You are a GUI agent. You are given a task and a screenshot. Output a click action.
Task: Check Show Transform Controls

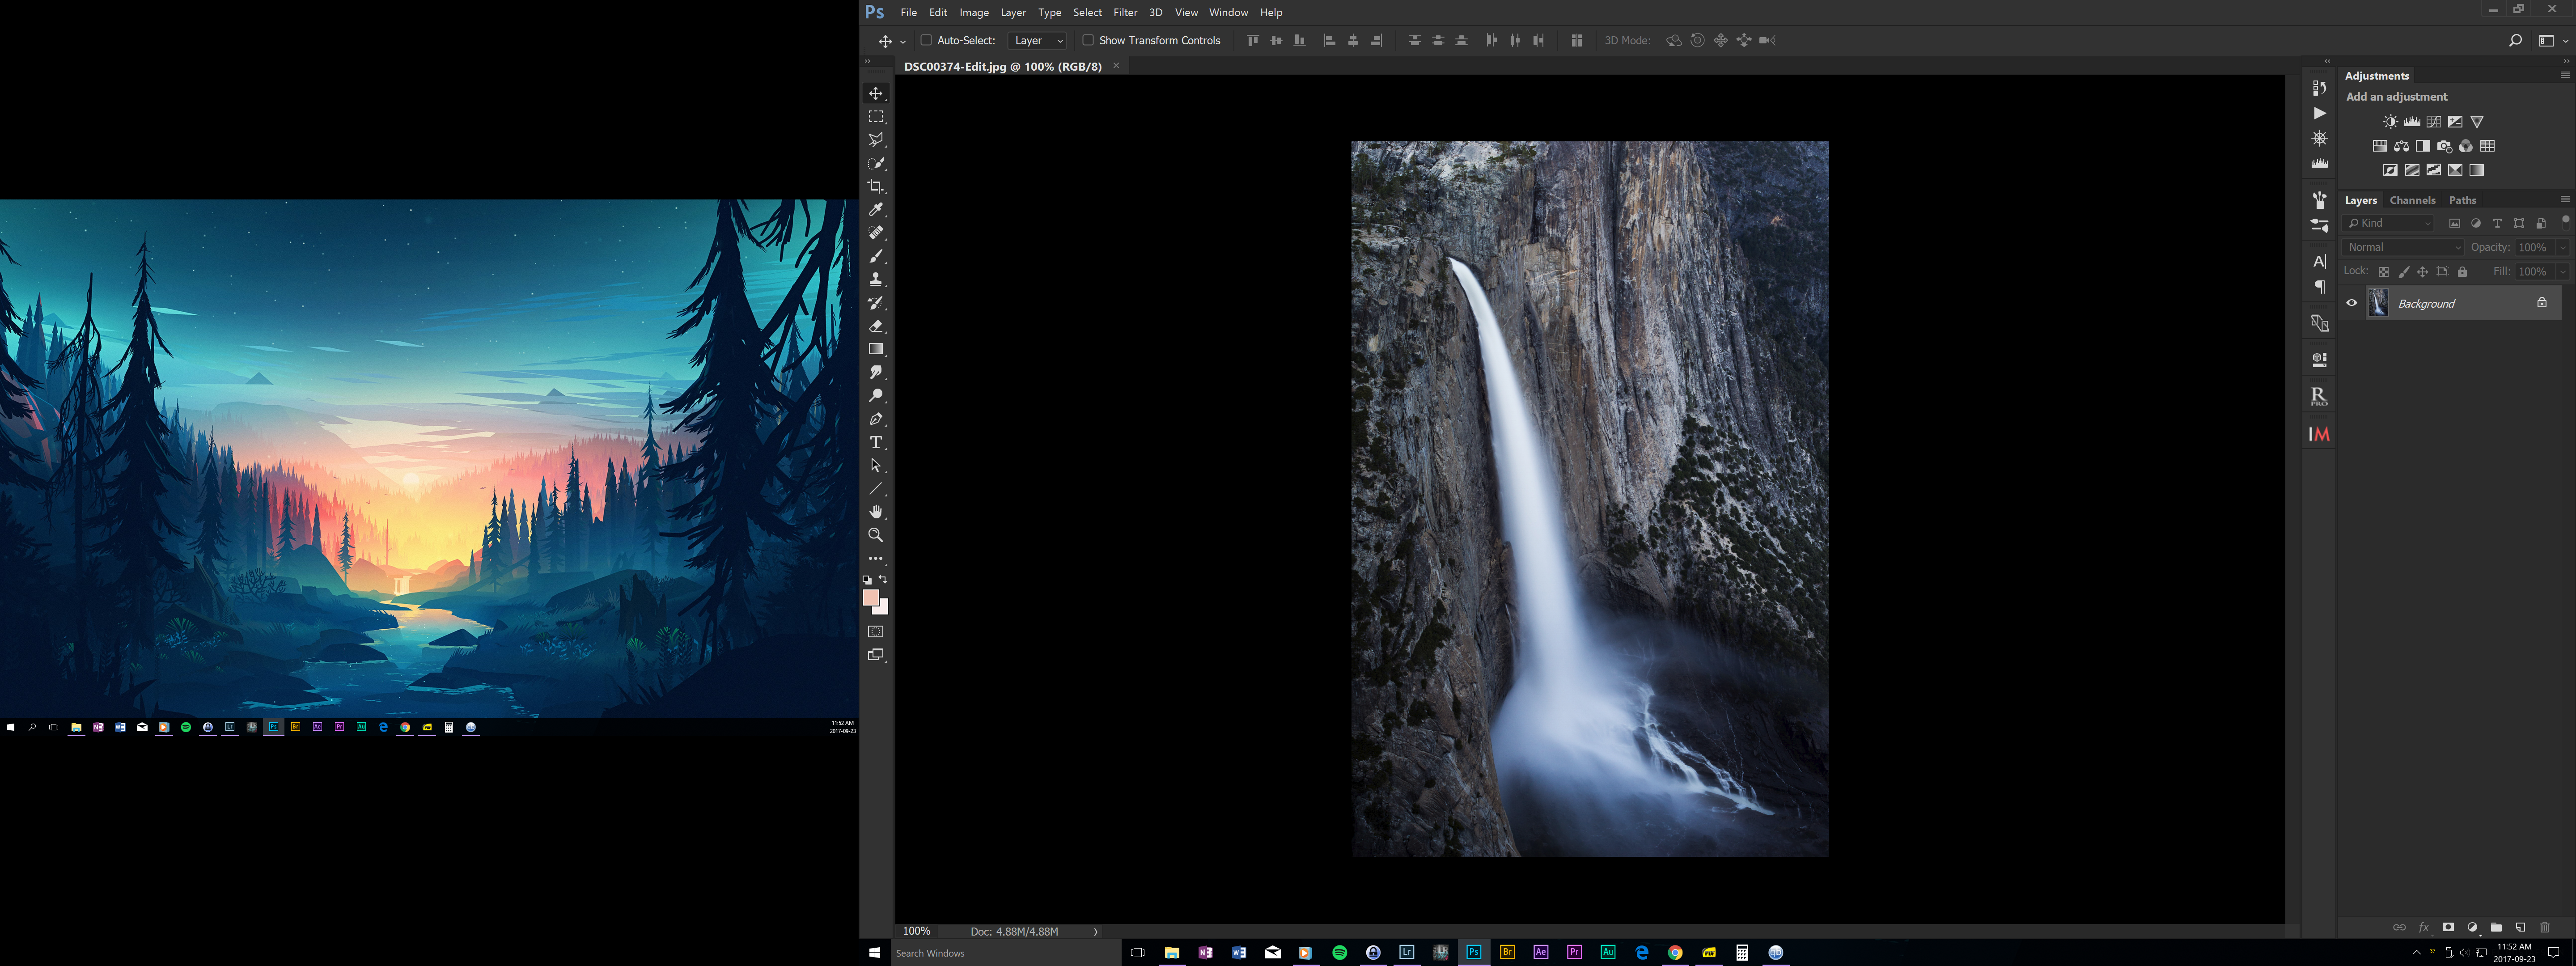coord(1088,40)
